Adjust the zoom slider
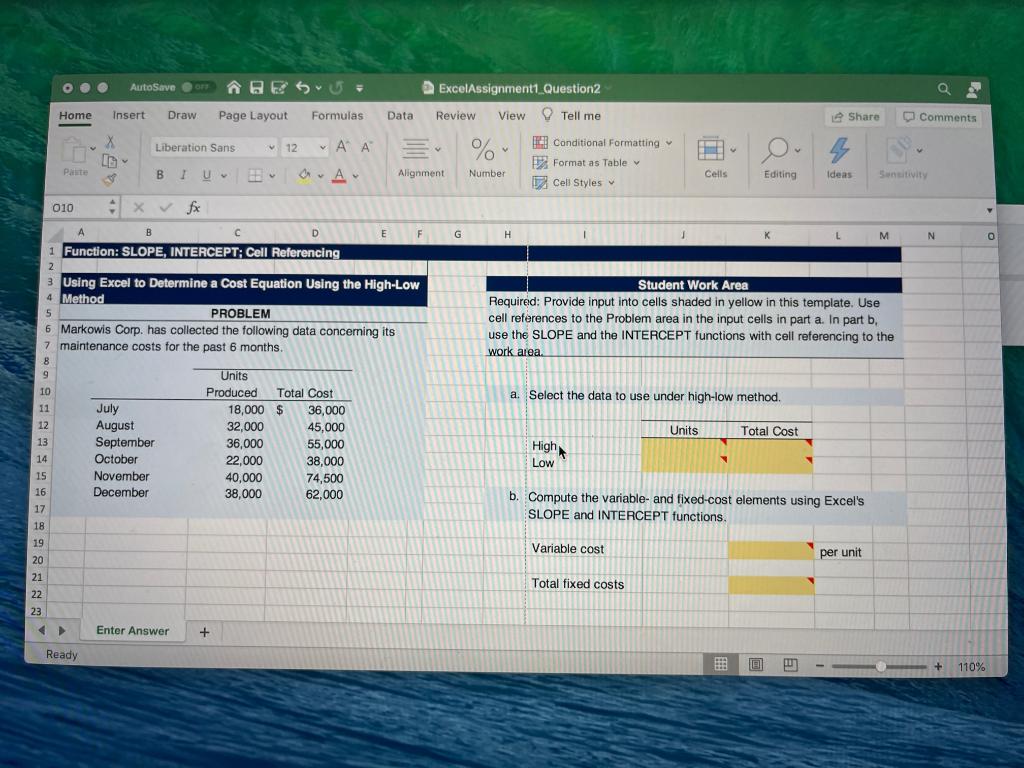The height and width of the screenshot is (768, 1024). pyautogui.click(x=881, y=666)
